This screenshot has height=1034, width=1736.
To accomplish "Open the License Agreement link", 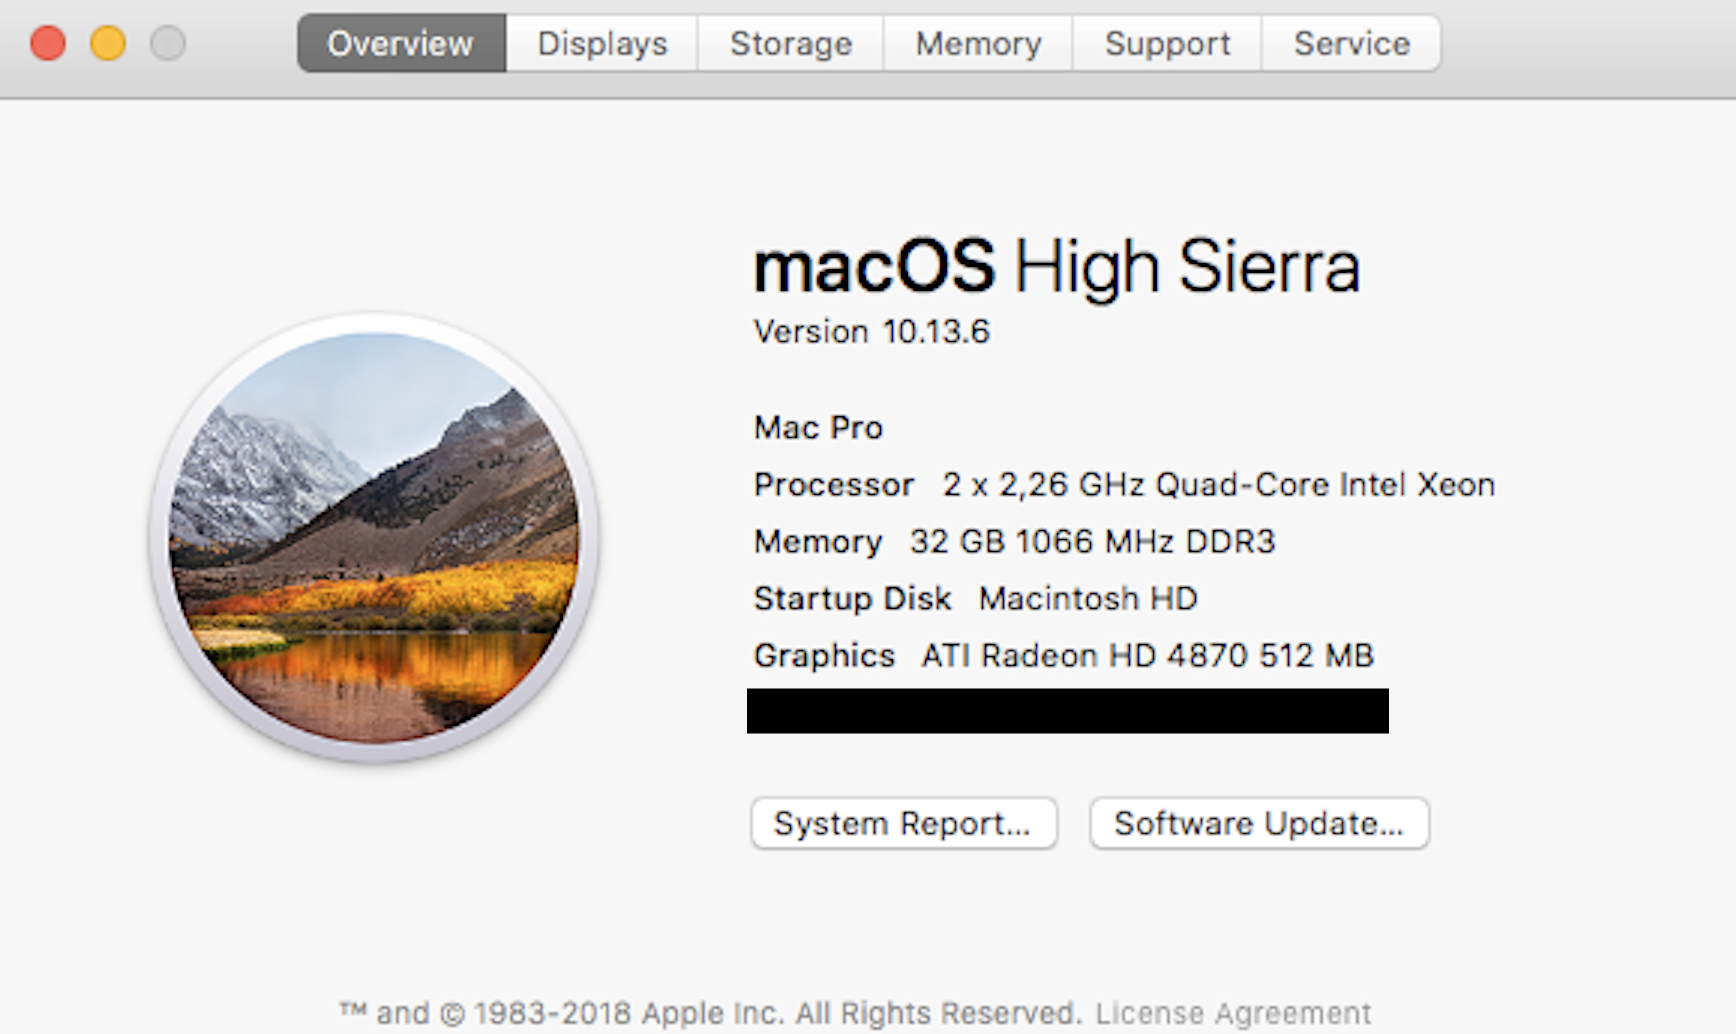I will click(1233, 1013).
